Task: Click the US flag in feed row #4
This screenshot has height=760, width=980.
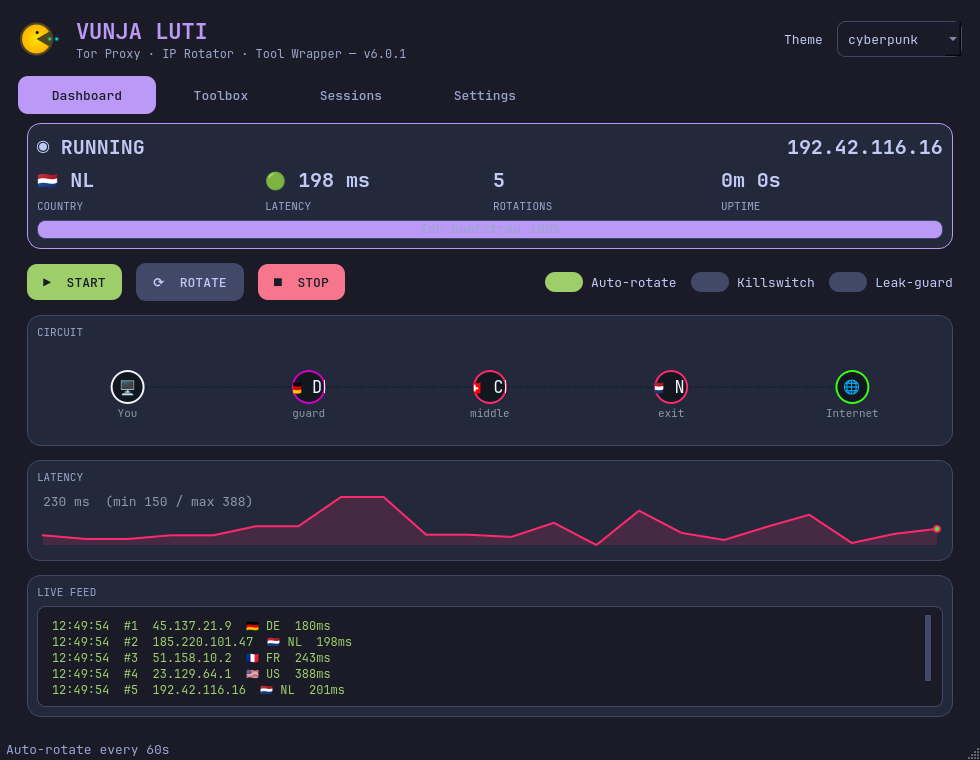Action: click(252, 674)
